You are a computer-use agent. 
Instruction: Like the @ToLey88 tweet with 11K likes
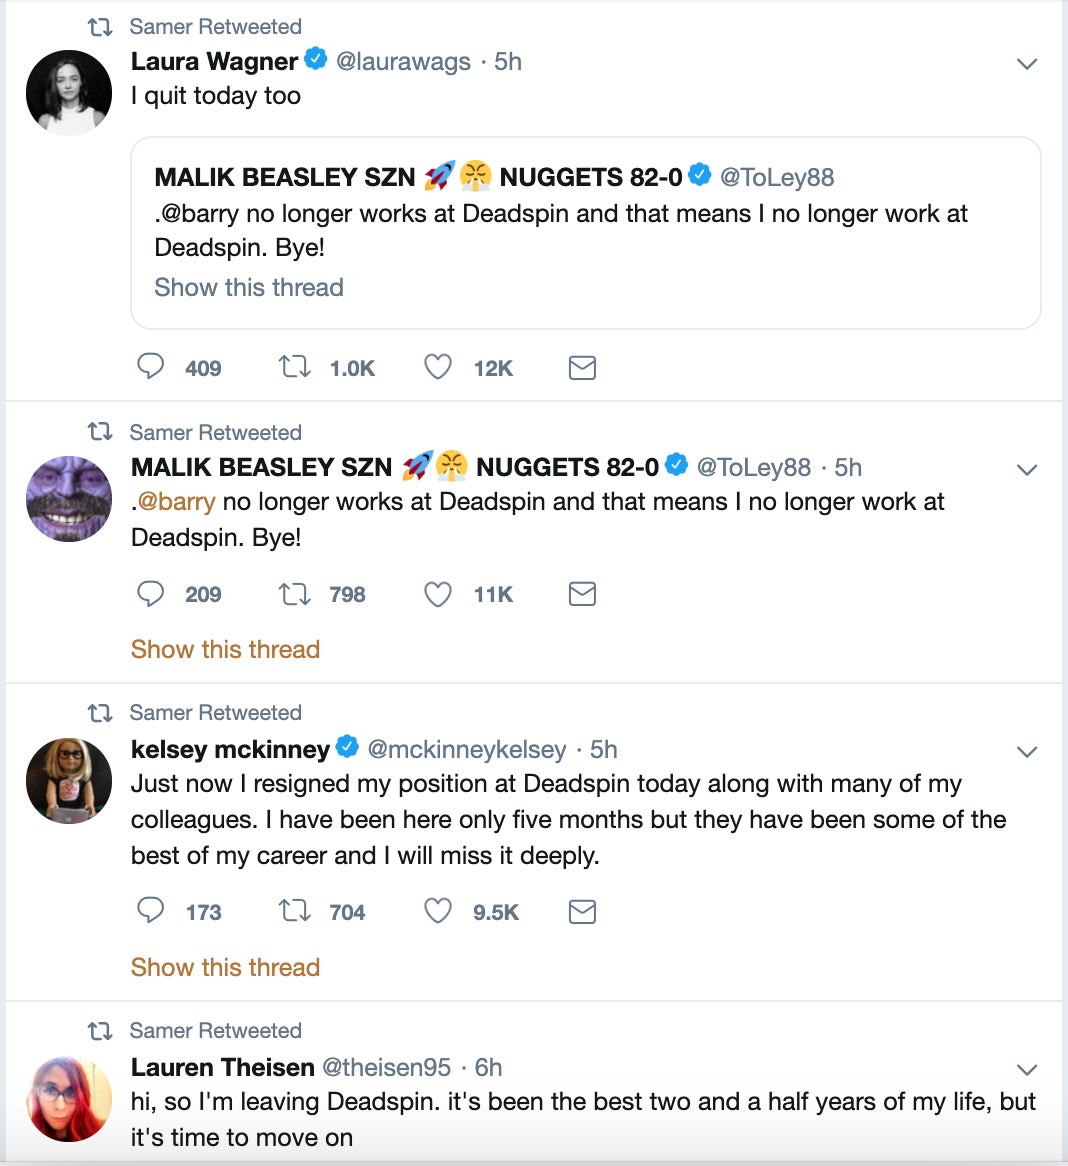(438, 594)
